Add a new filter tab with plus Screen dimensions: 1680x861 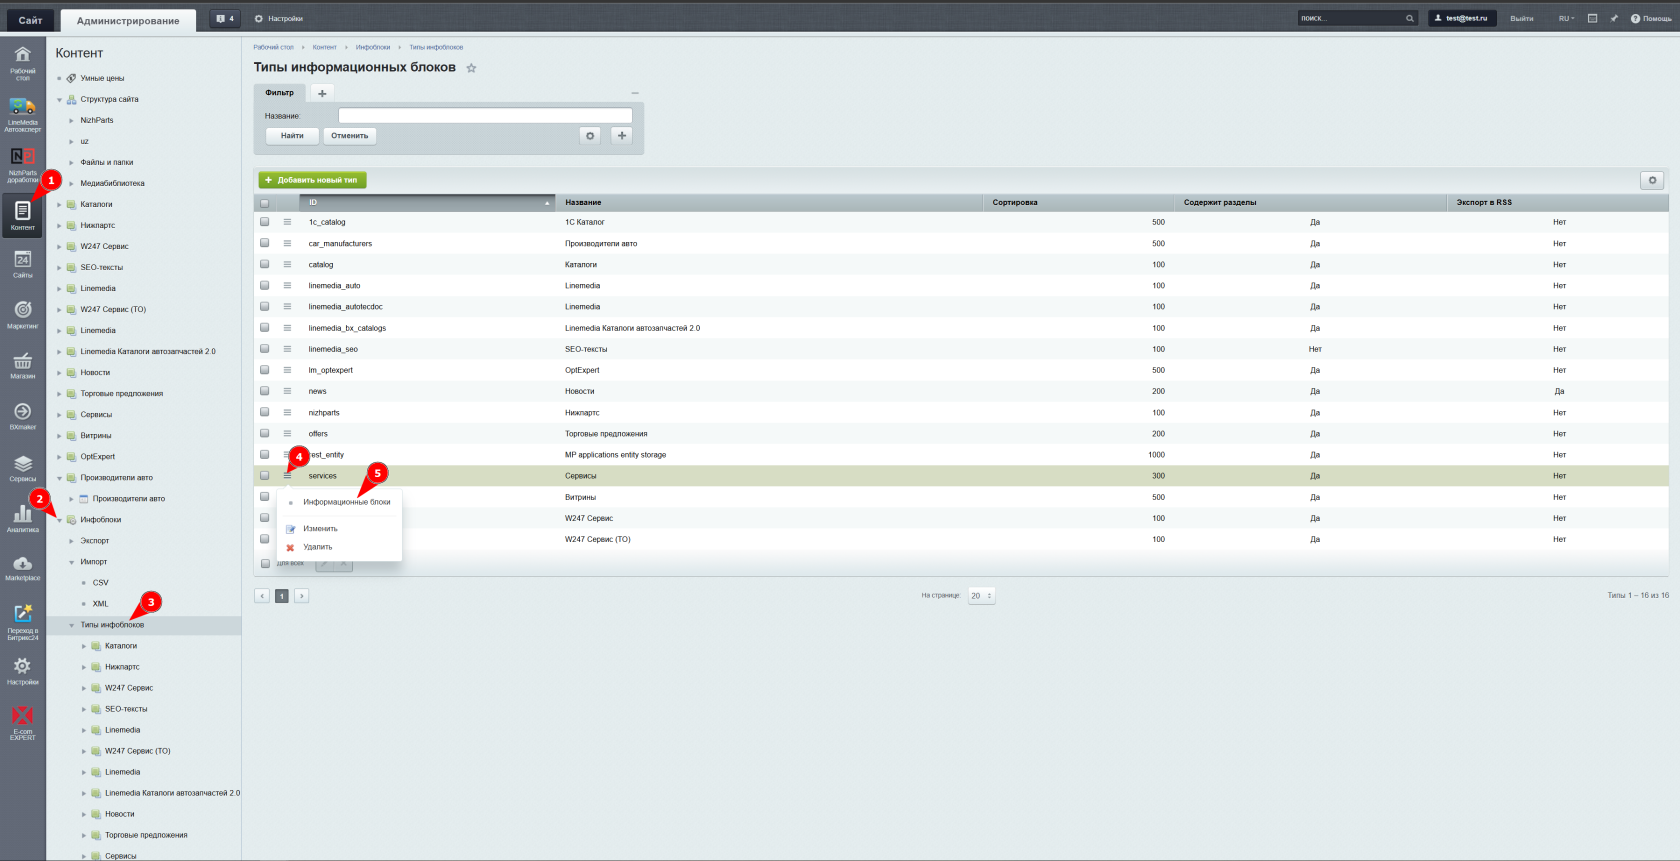point(322,93)
